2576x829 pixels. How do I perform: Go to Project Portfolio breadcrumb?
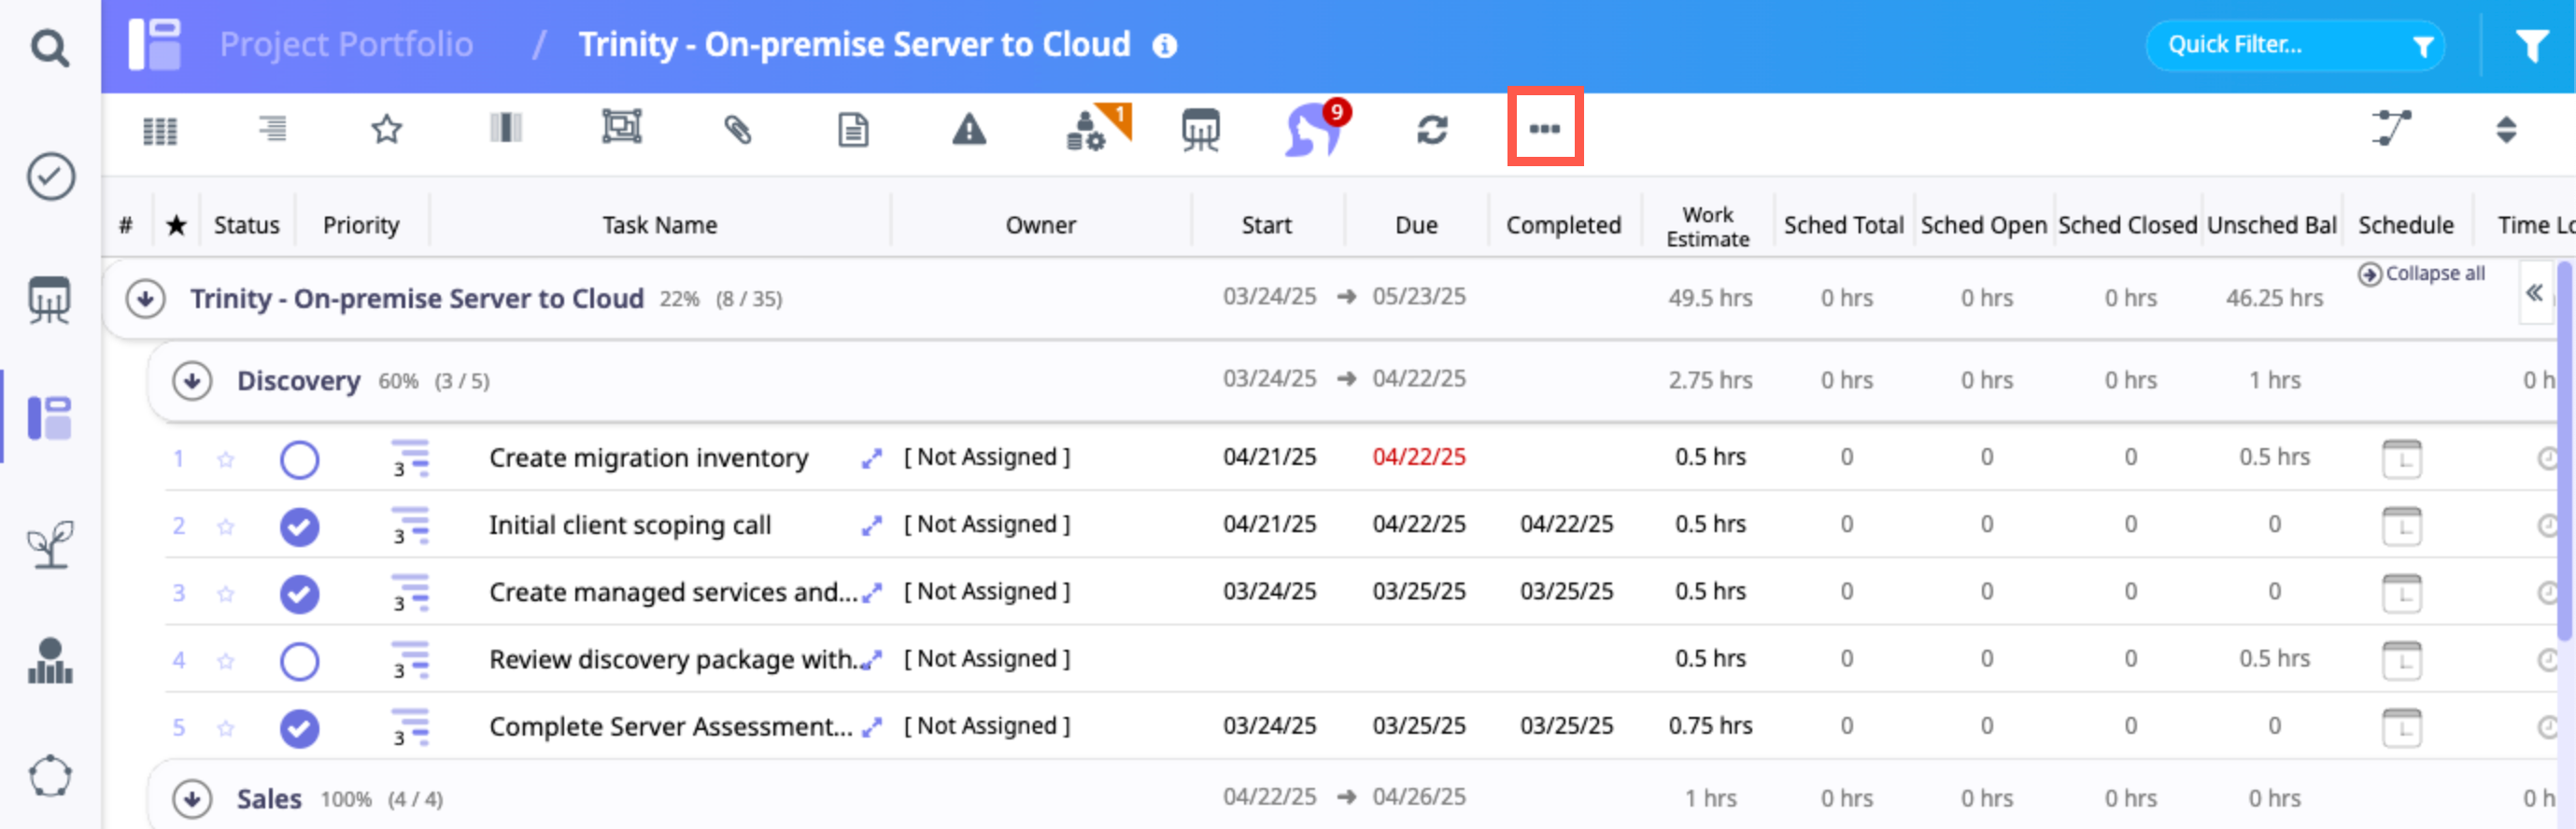tap(346, 45)
